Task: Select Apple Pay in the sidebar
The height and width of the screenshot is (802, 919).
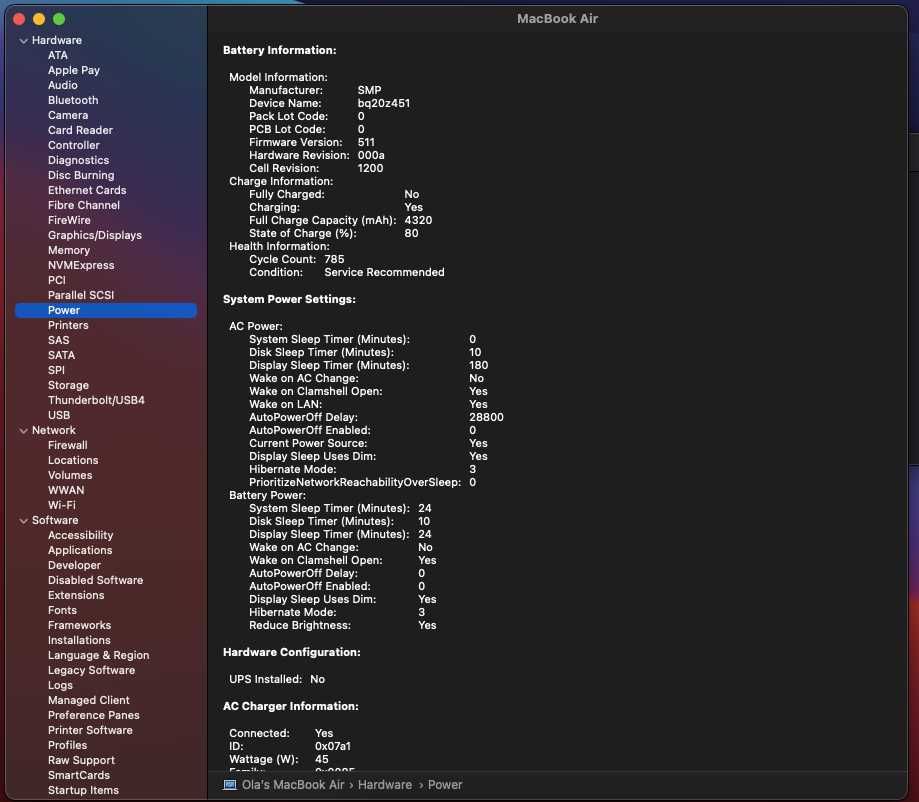Action: [74, 70]
